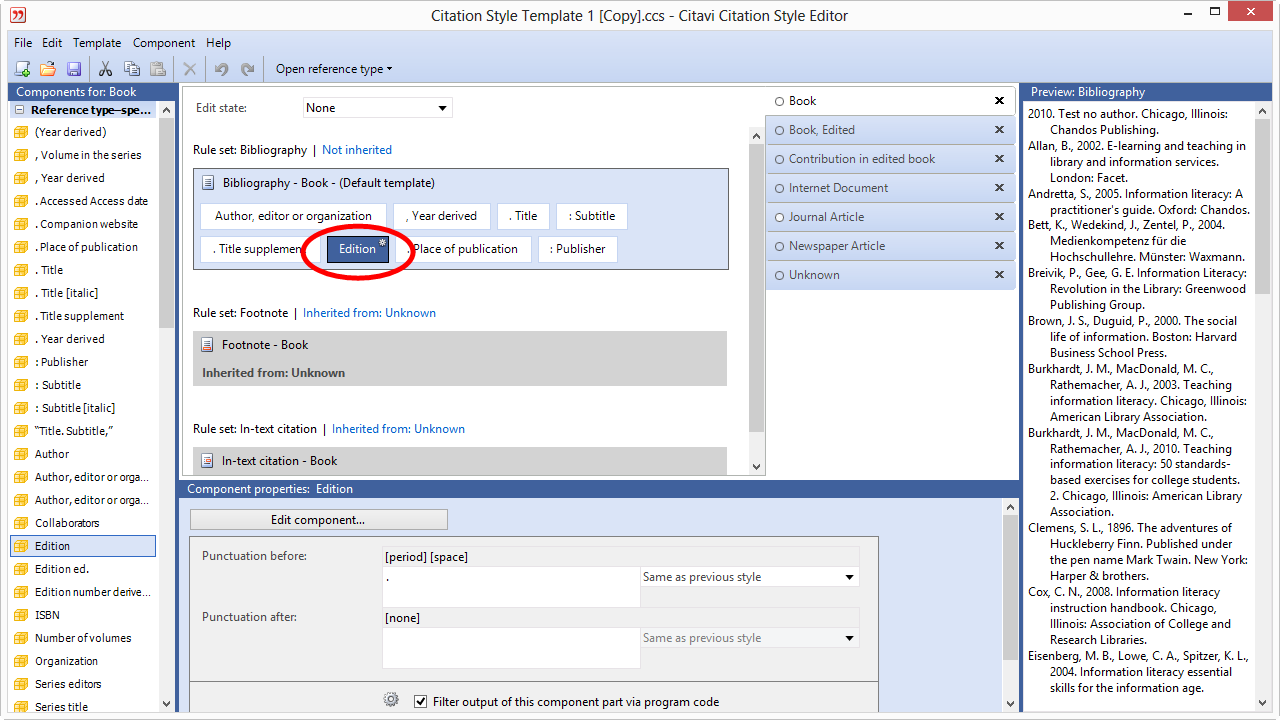The width and height of the screenshot is (1280, 720).
Task: Select Number of volumes in components list
Action: pos(83,638)
